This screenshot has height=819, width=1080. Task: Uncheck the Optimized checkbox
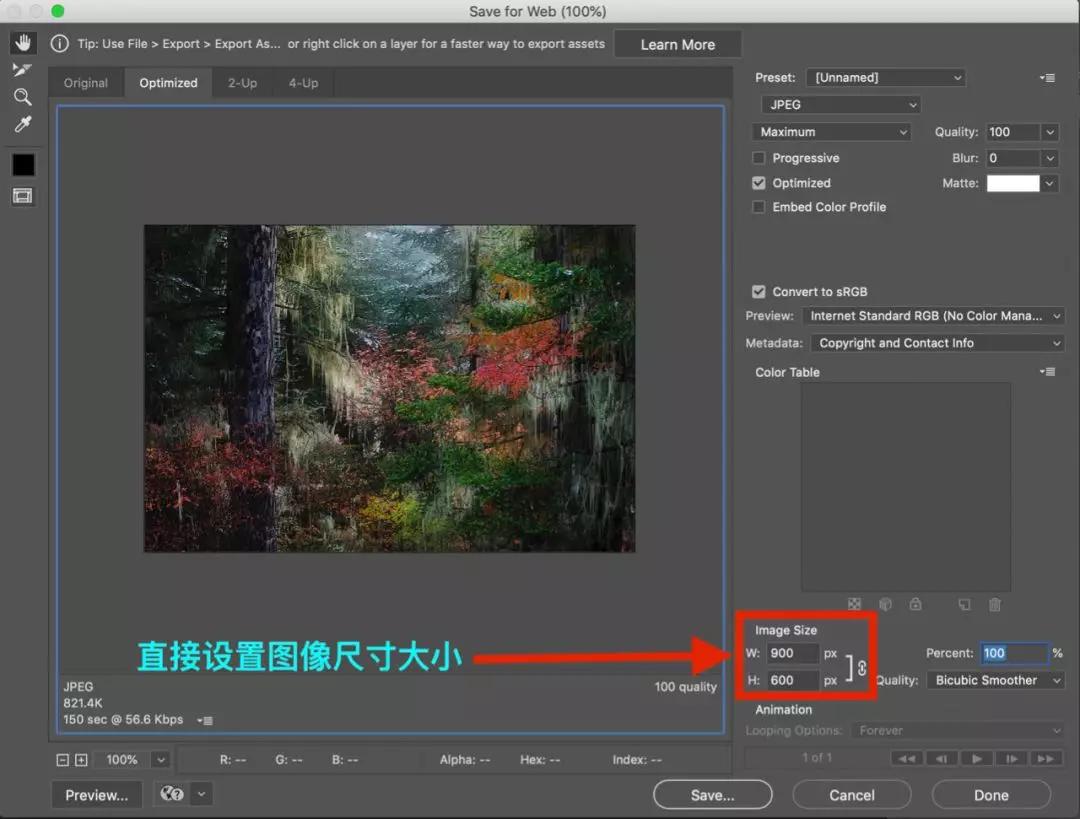[759, 183]
